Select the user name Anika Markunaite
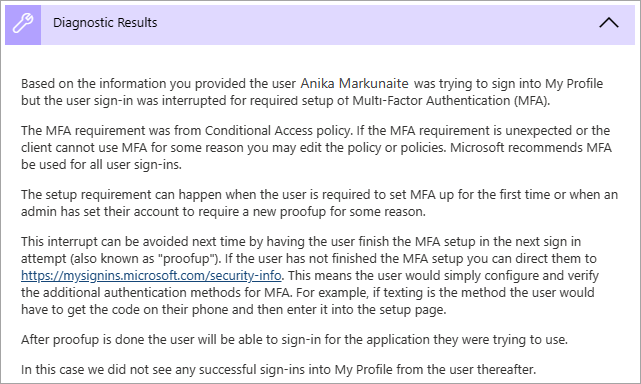 tap(354, 83)
